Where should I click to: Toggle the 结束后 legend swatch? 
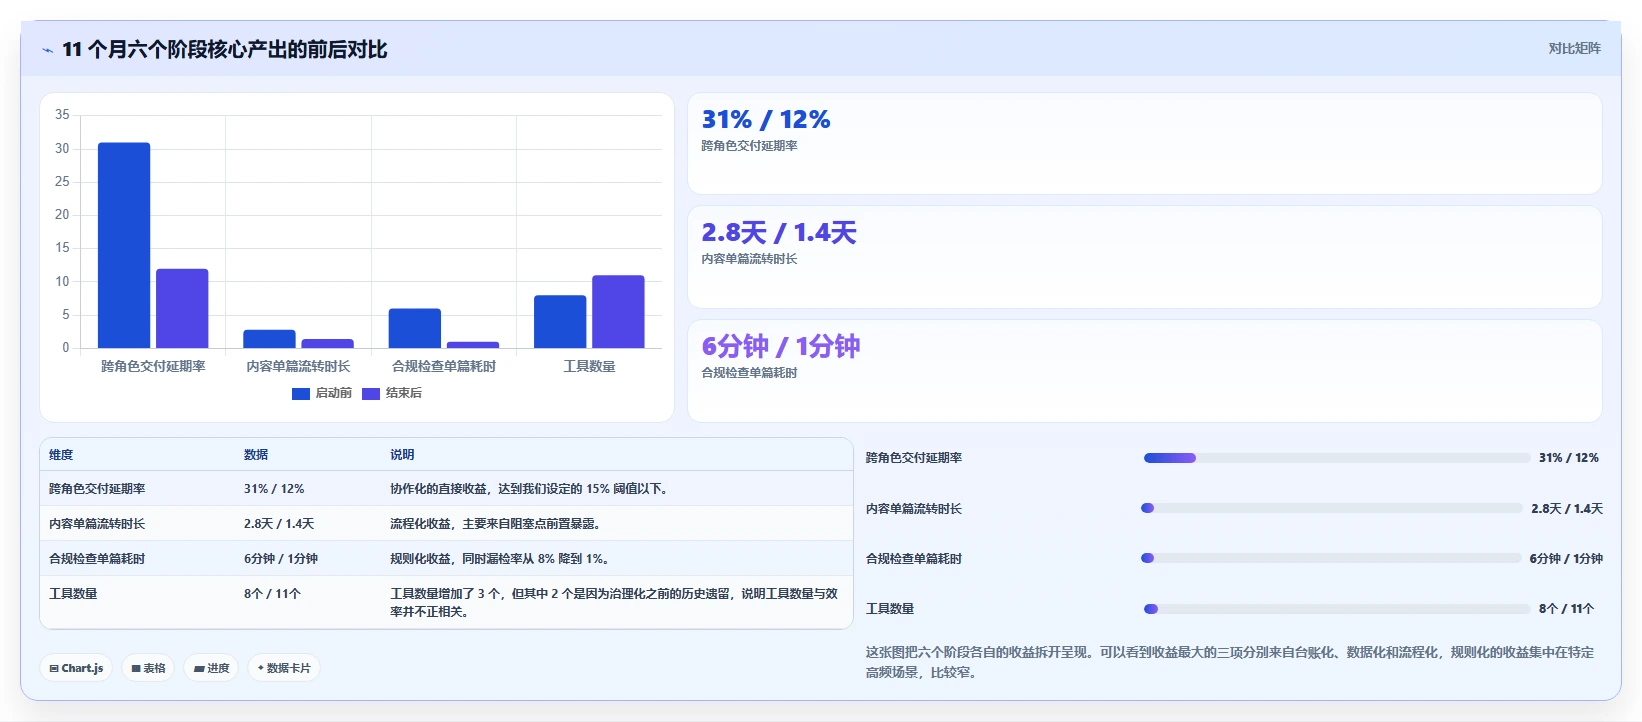(371, 394)
